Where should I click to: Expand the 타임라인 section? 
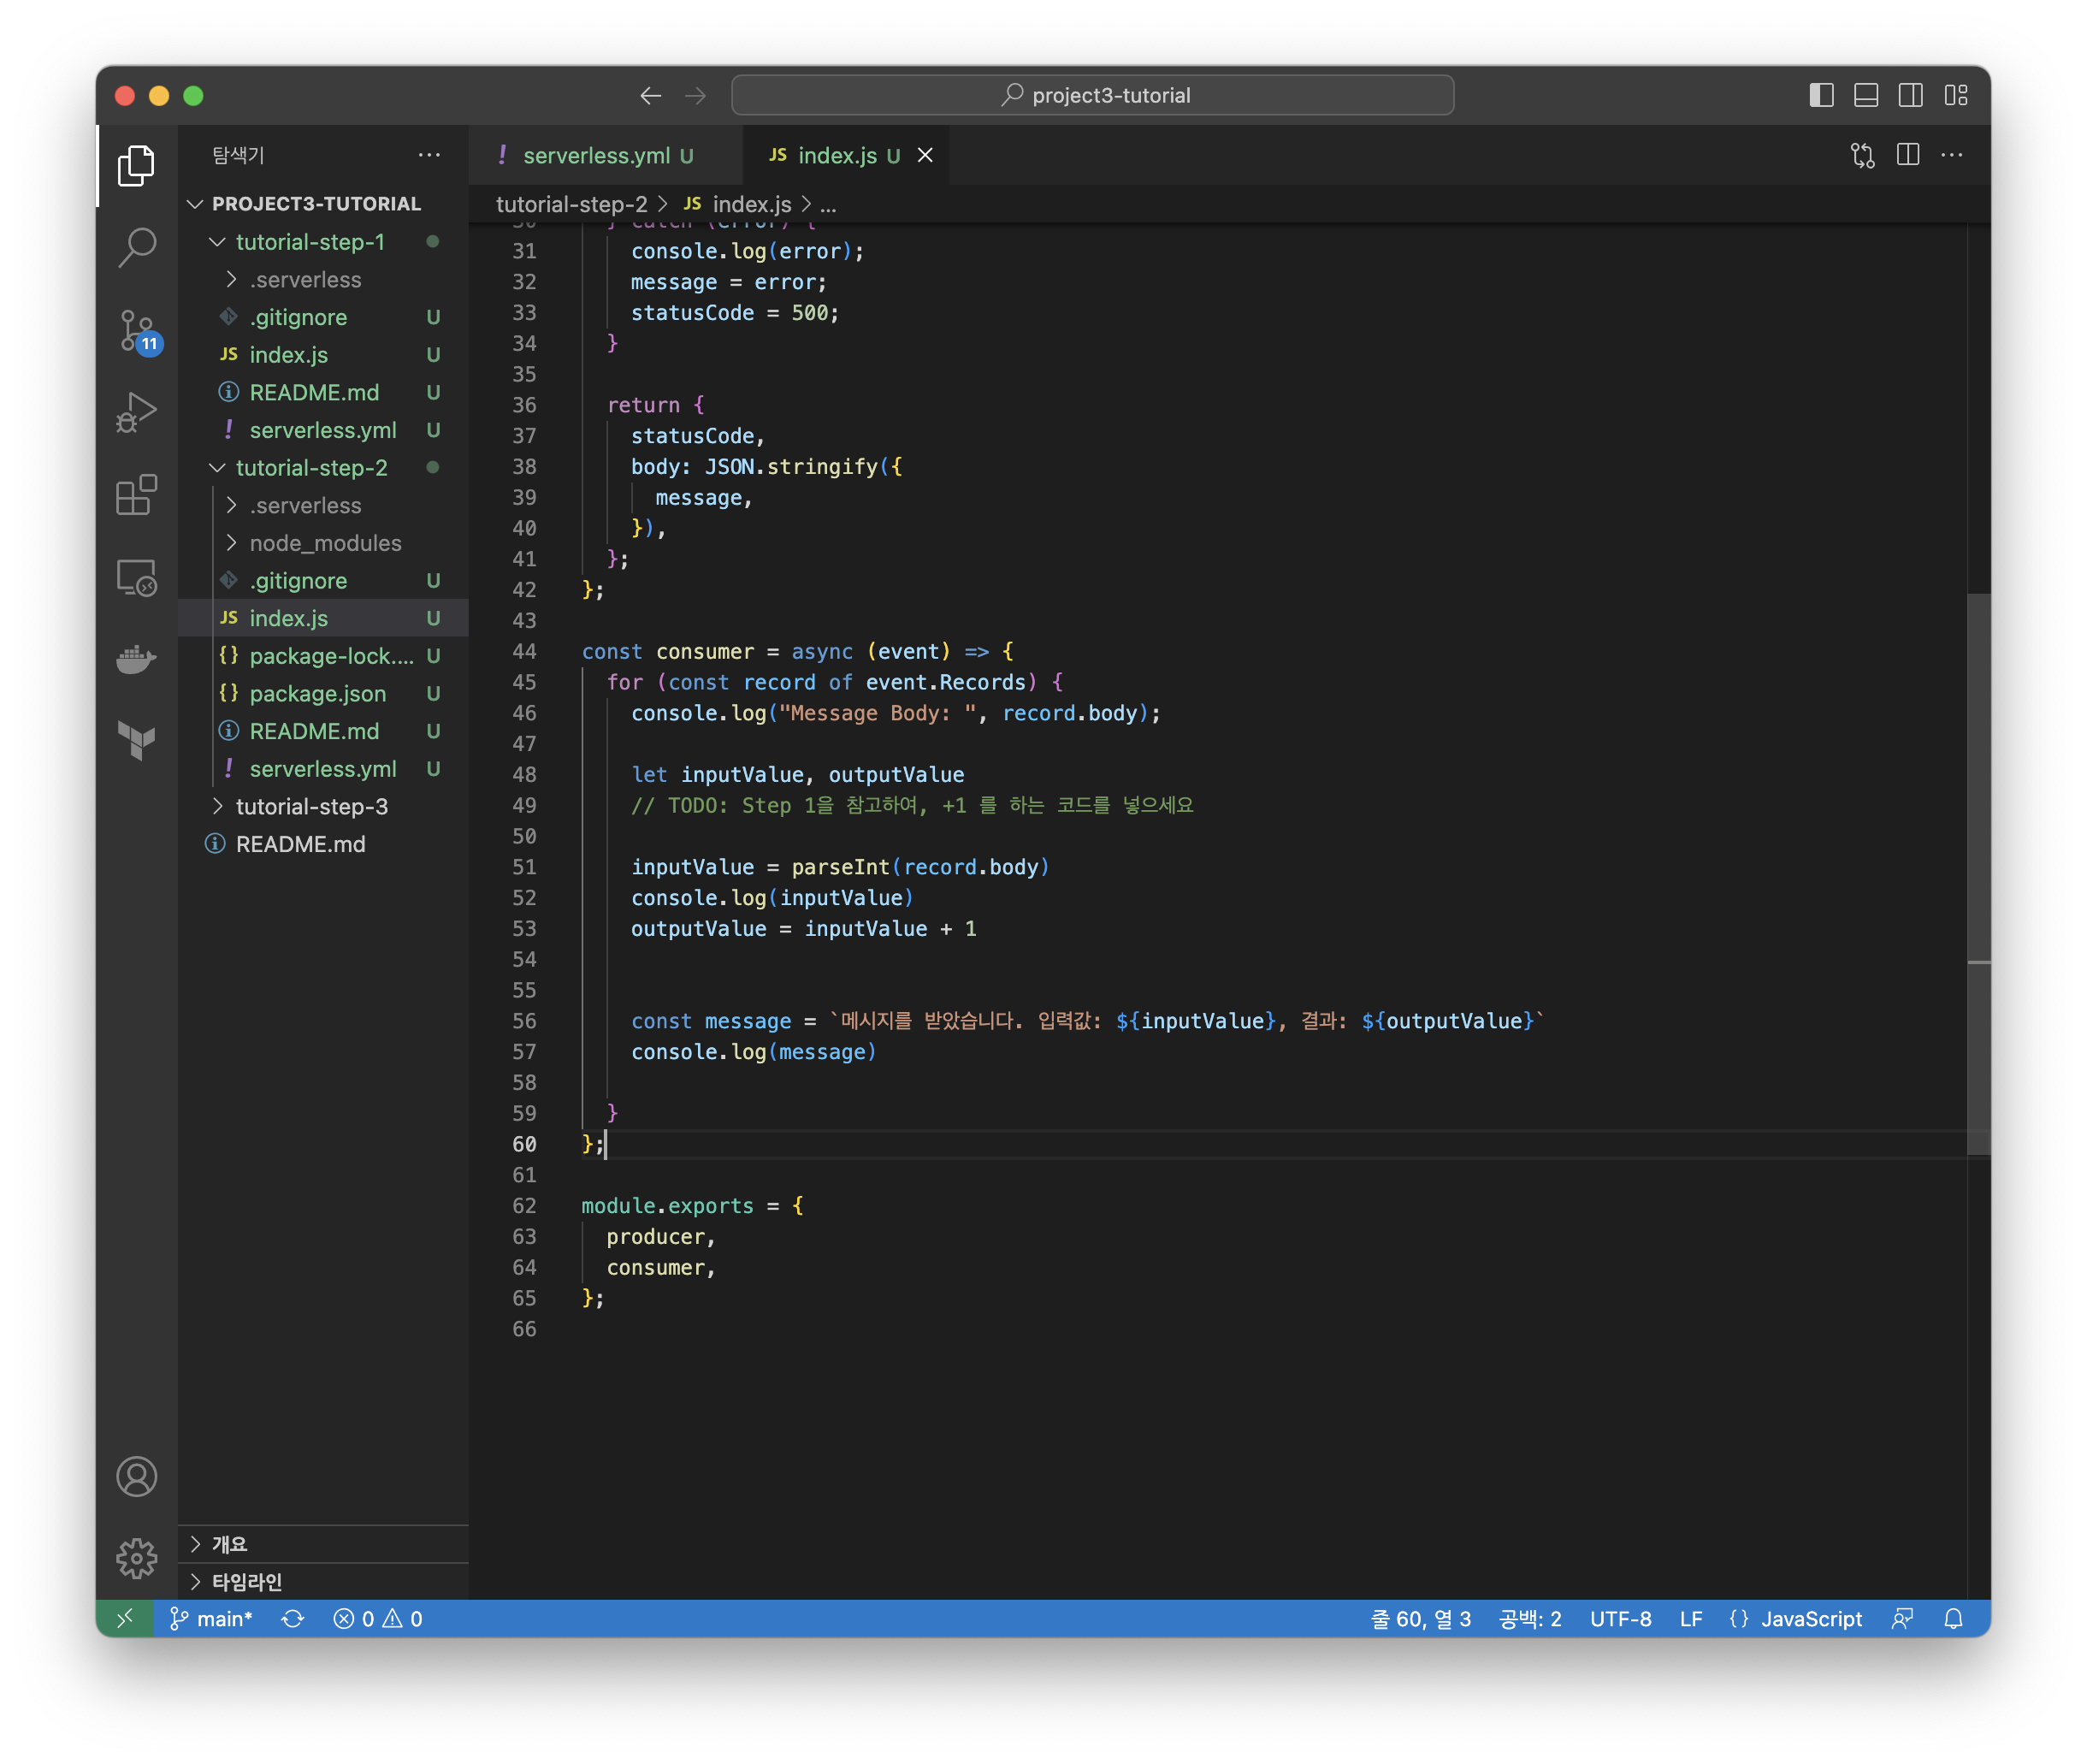(x=246, y=1581)
